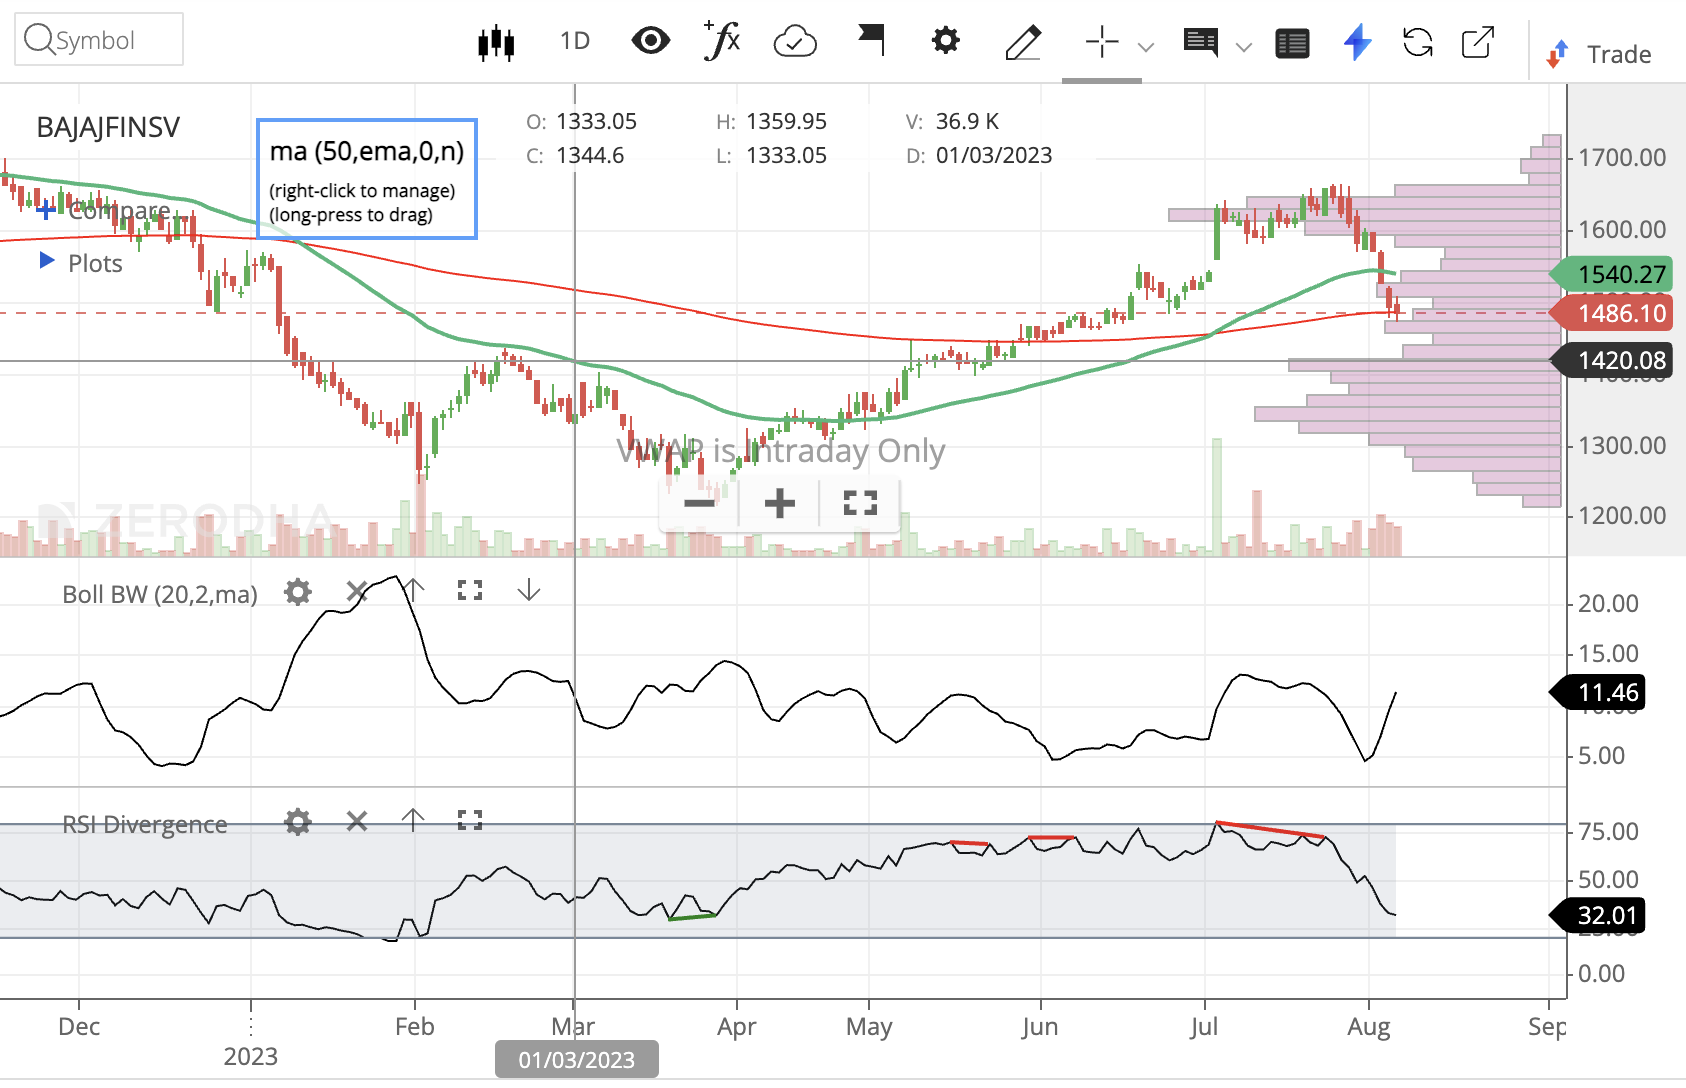Click the refresh chart icon
The height and width of the screenshot is (1088, 1686).
pos(1418,42)
